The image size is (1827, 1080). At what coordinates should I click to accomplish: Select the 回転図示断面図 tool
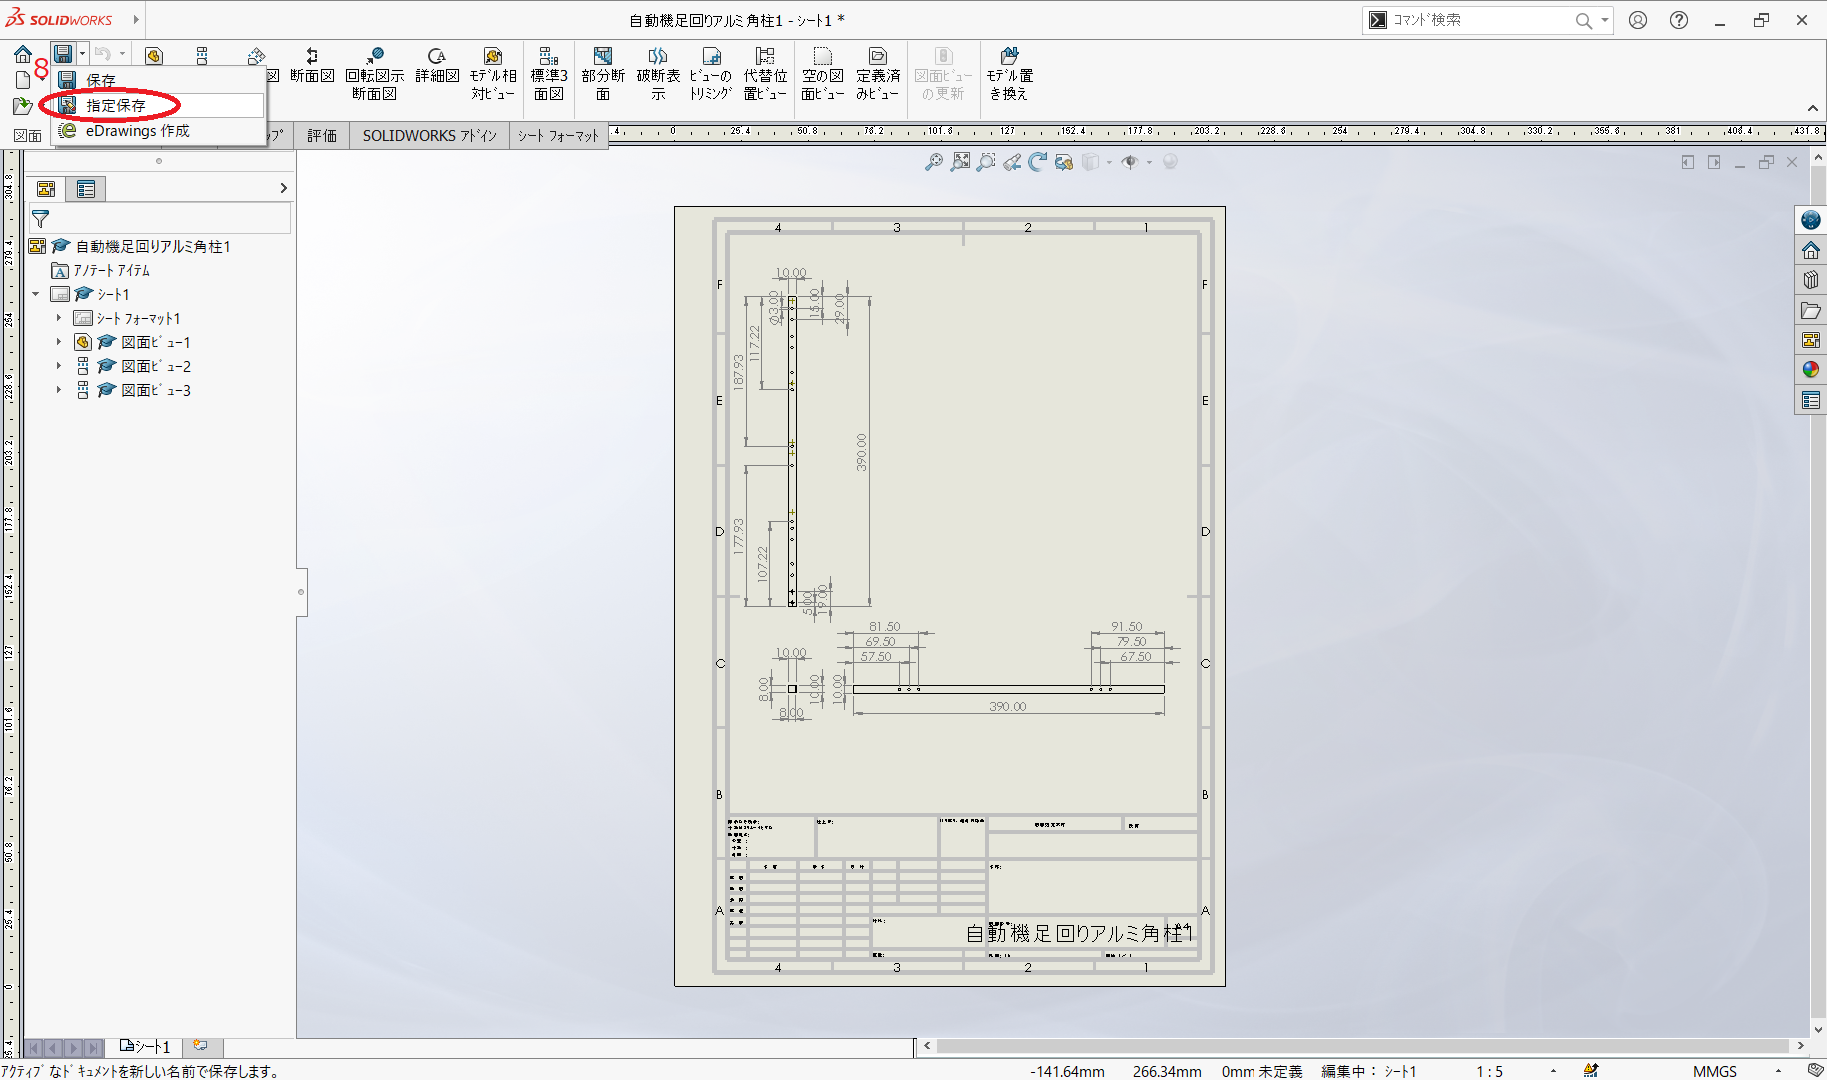tap(375, 74)
